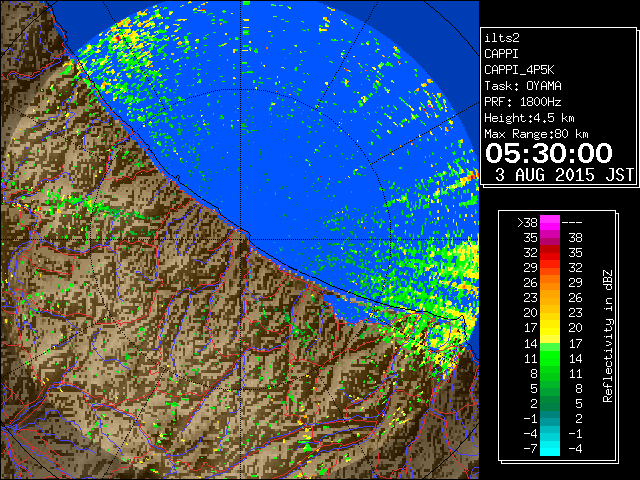The height and width of the screenshot is (480, 640).
Task: Click the 'PRF: 1800Hz' text
Action: (523, 102)
